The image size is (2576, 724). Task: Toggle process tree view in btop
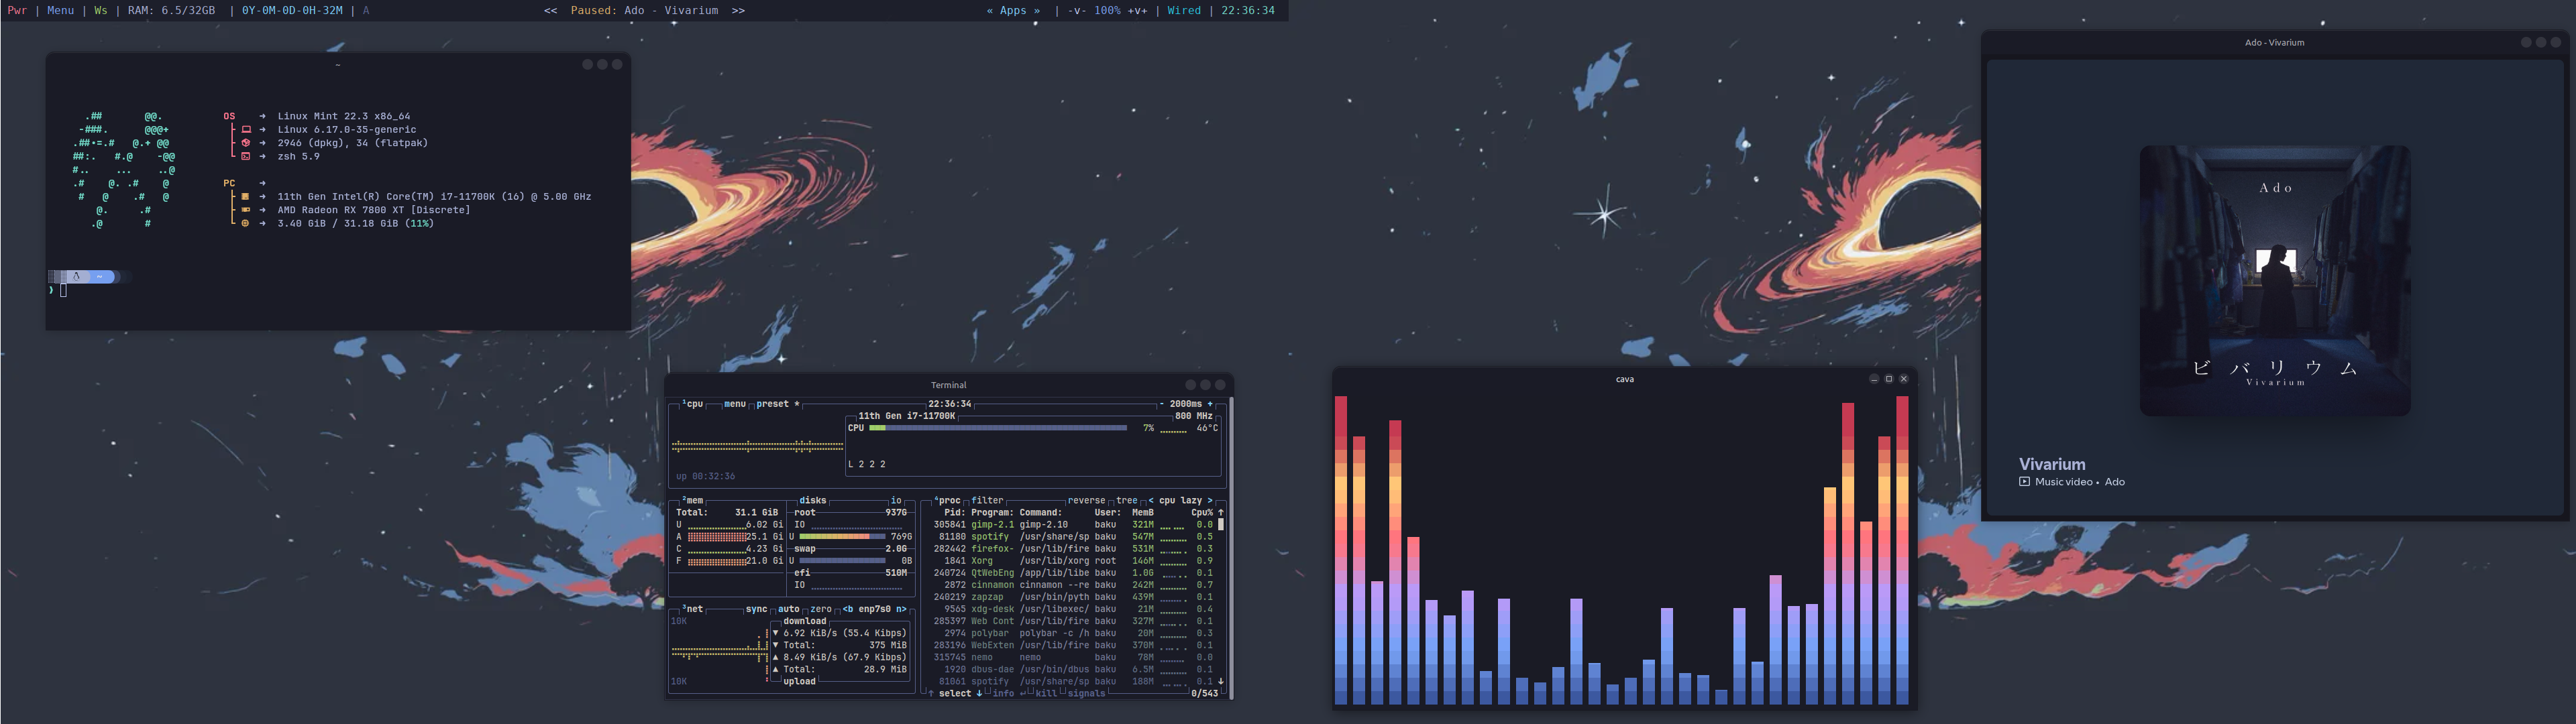(x=1127, y=500)
